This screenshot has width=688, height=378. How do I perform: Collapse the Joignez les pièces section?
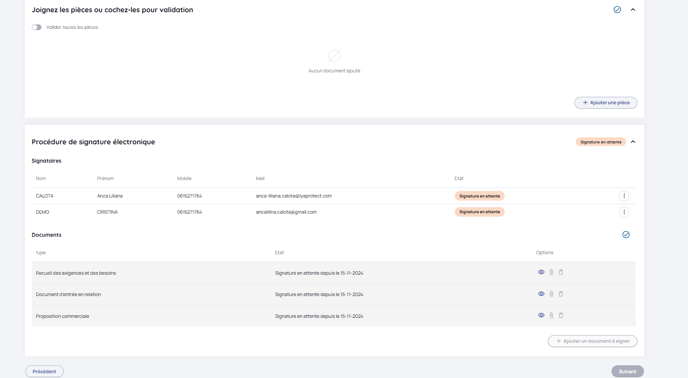click(633, 10)
